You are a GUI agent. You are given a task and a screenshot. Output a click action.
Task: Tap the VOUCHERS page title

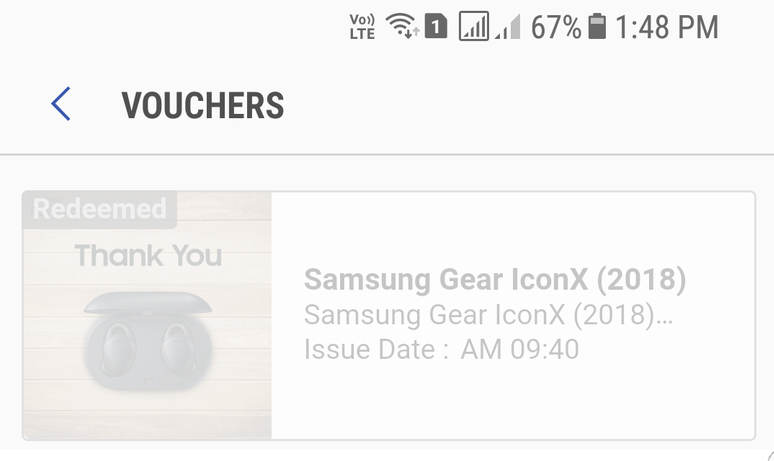pyautogui.click(x=203, y=106)
